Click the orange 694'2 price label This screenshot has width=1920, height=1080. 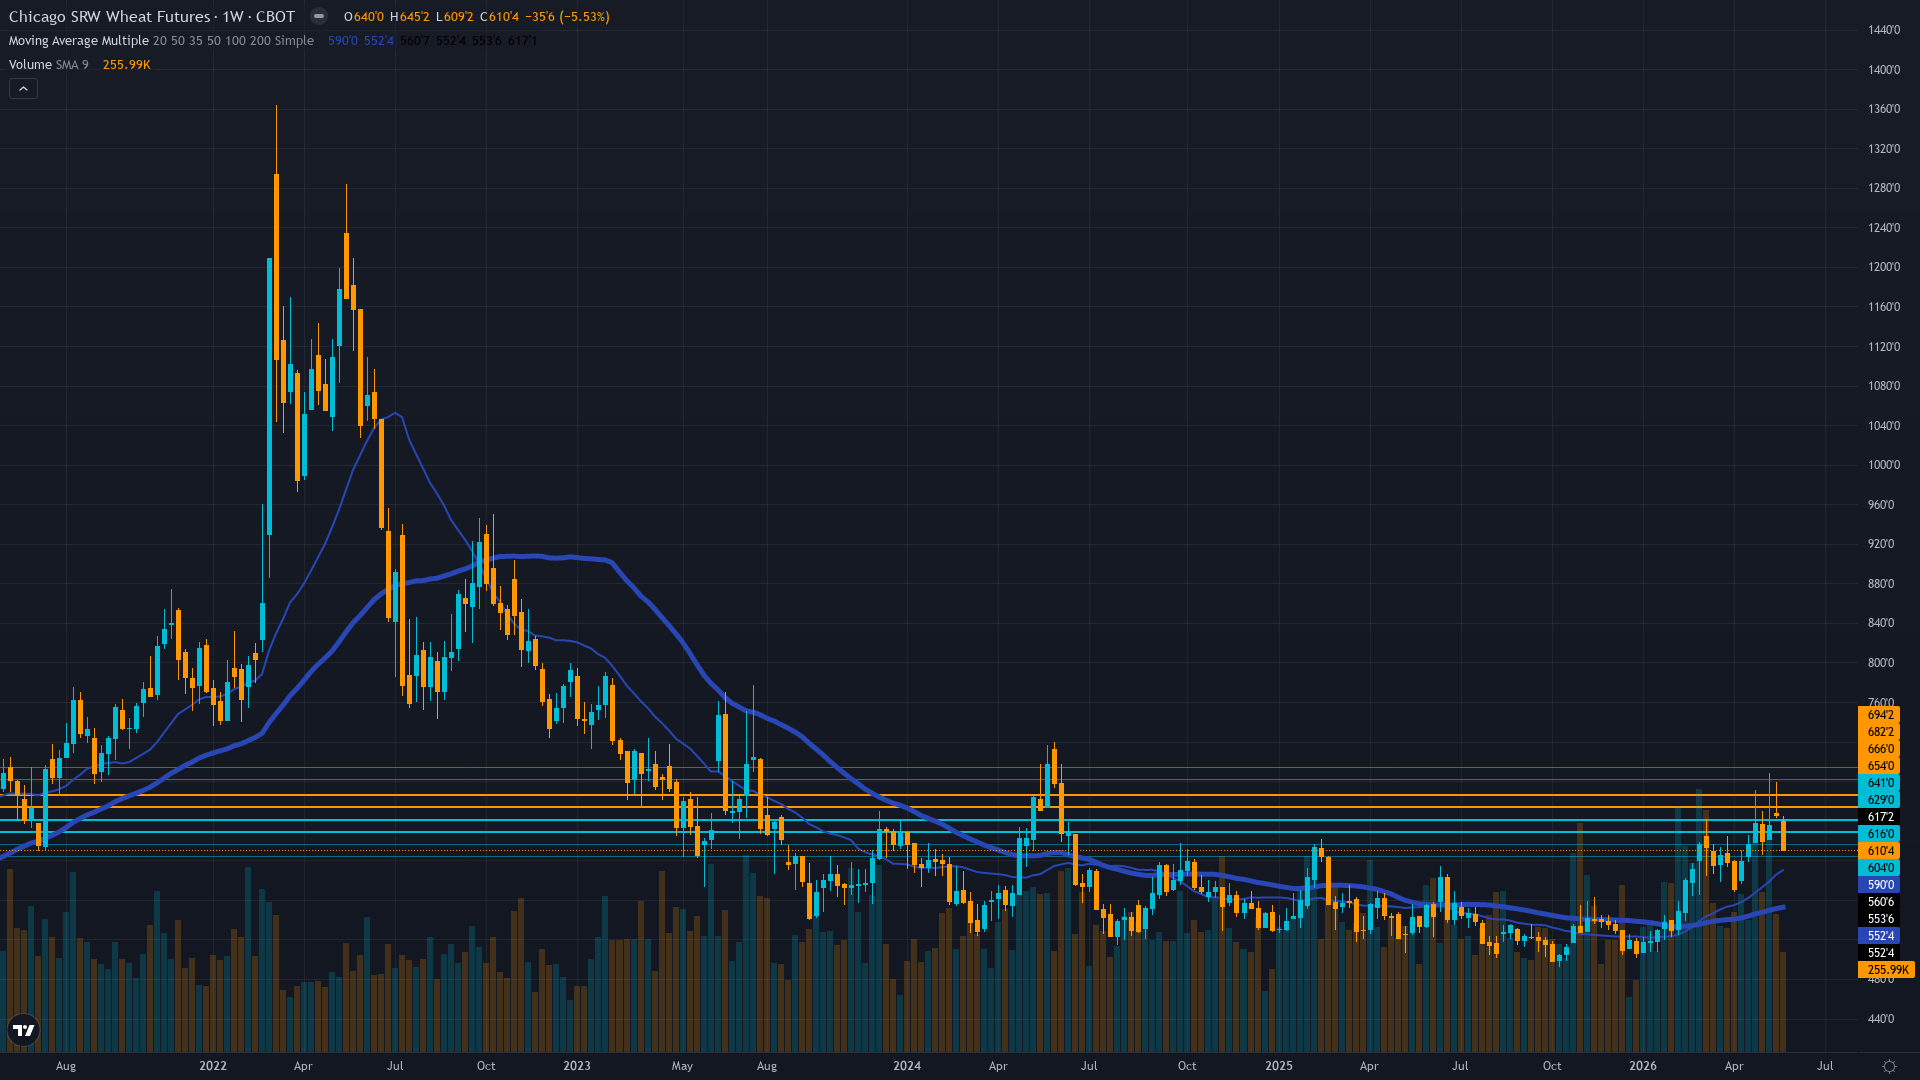click(1879, 715)
